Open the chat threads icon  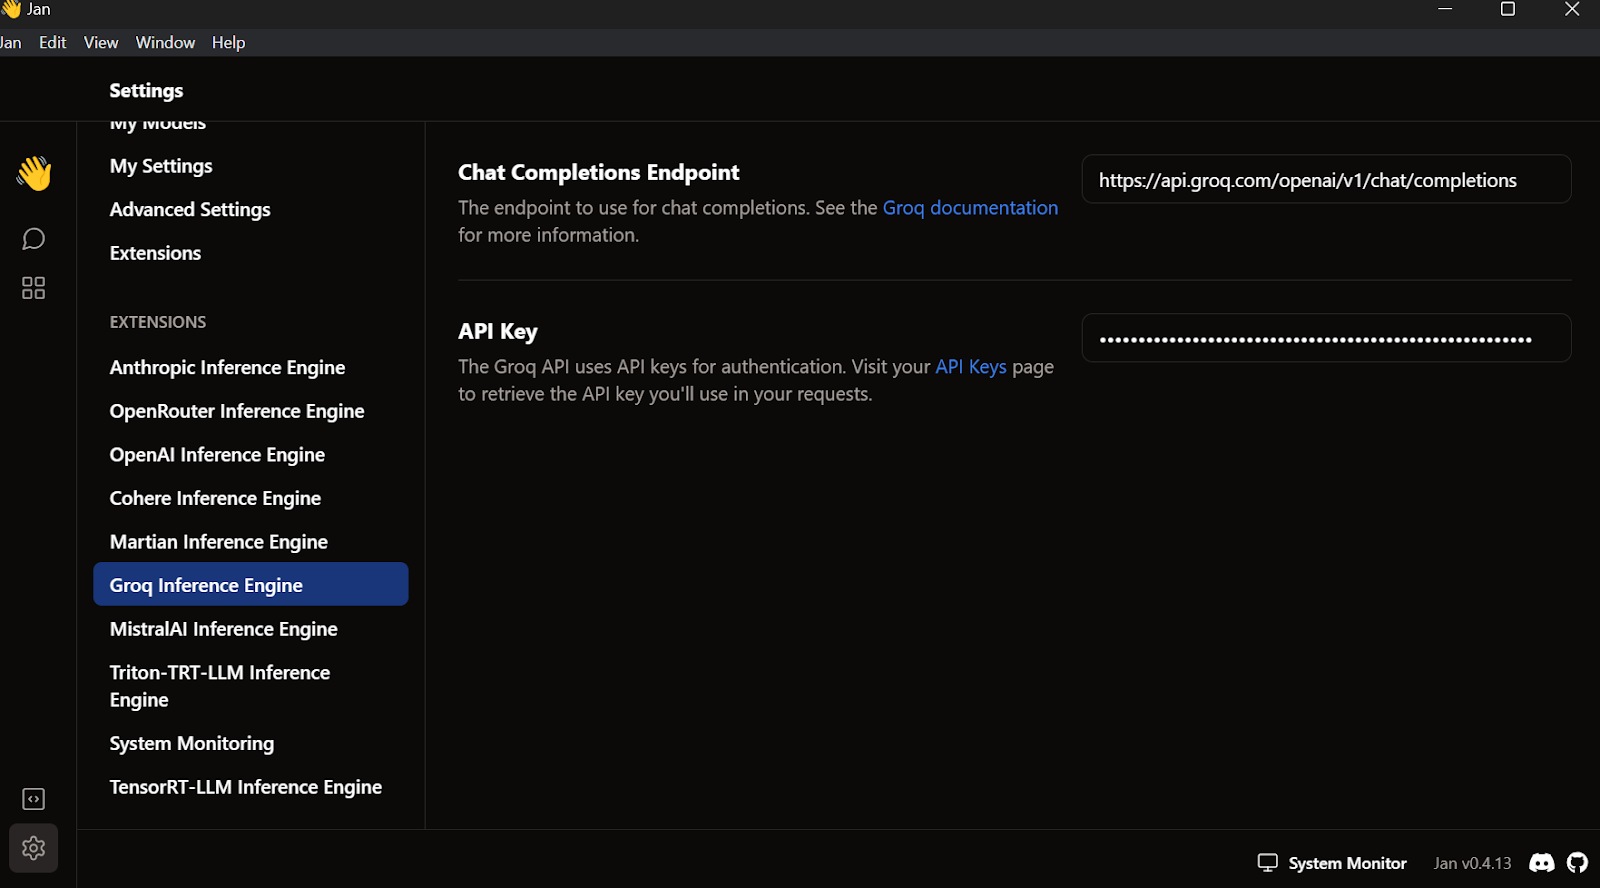pos(34,239)
